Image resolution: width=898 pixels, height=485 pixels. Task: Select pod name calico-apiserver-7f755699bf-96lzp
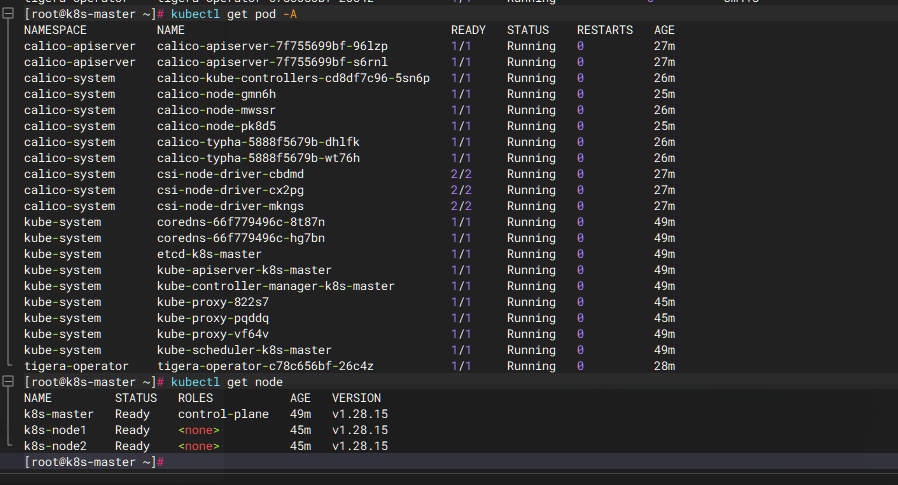coord(272,46)
